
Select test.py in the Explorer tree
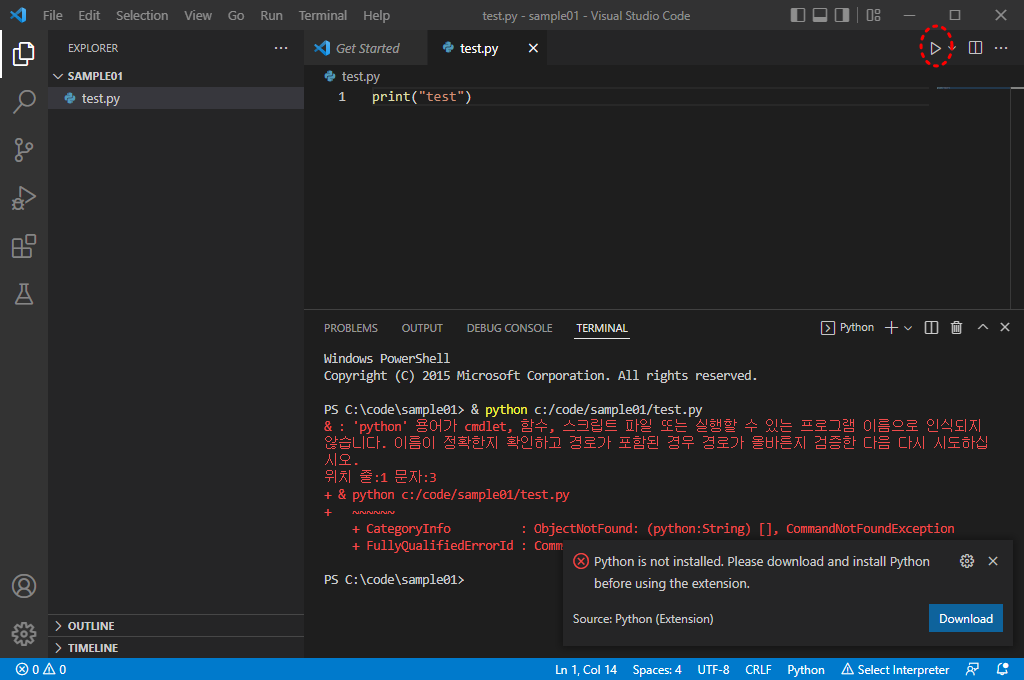coord(176,98)
